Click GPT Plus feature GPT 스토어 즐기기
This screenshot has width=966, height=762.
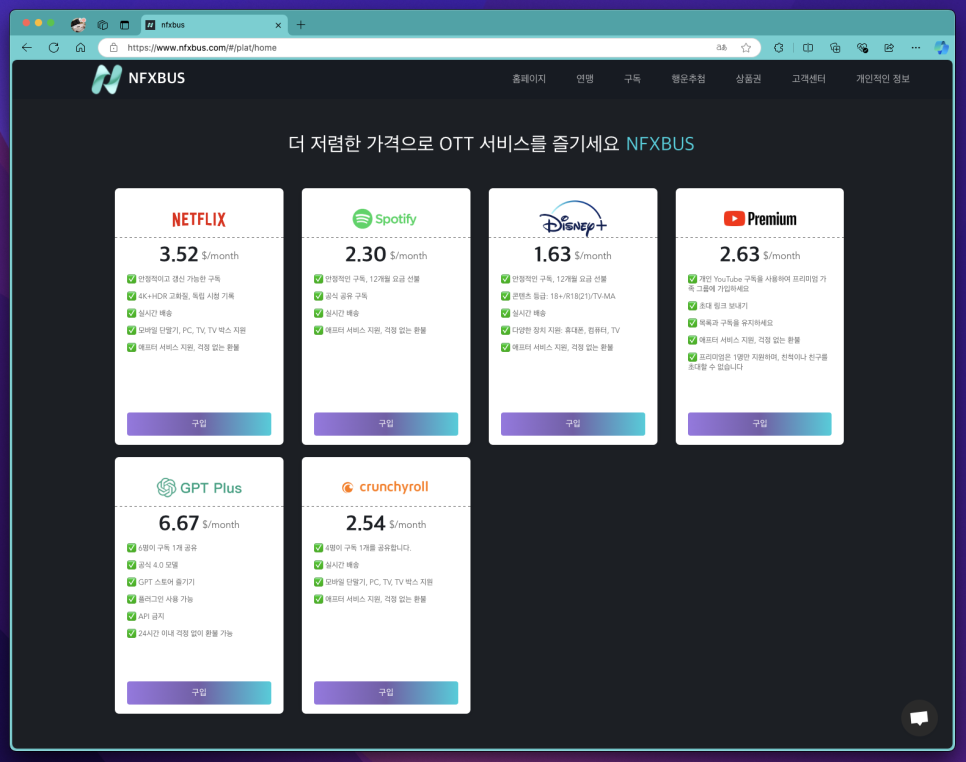[x=161, y=582]
